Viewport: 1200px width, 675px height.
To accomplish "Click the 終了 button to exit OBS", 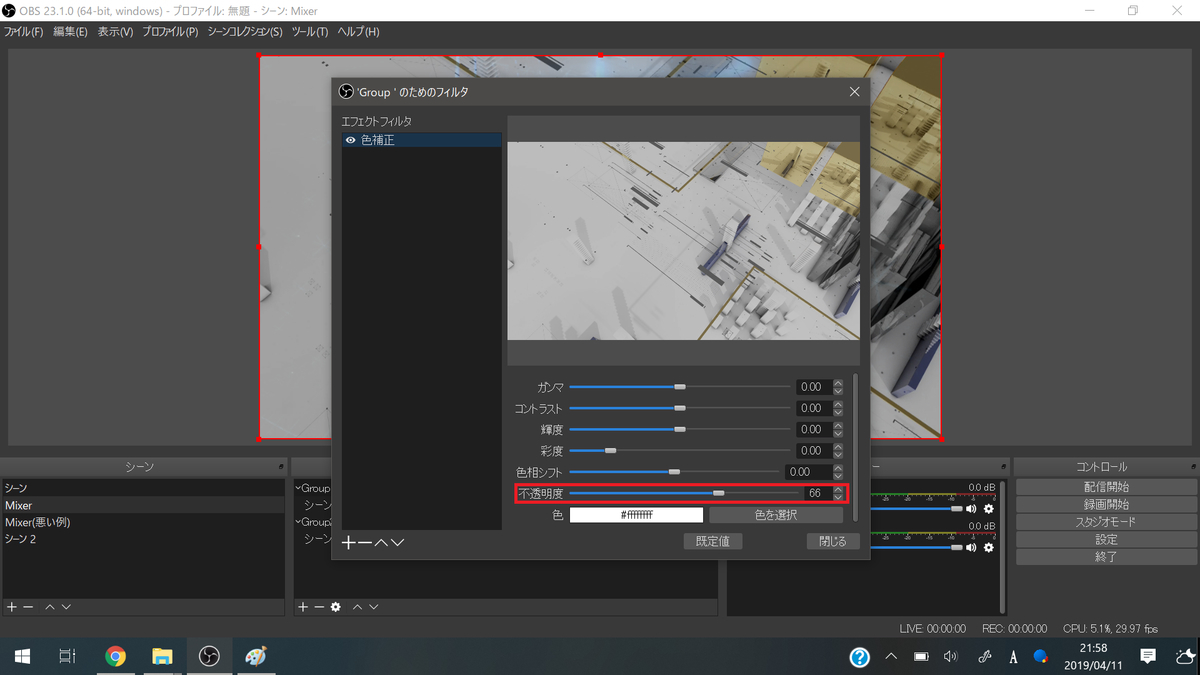I will [1106, 557].
